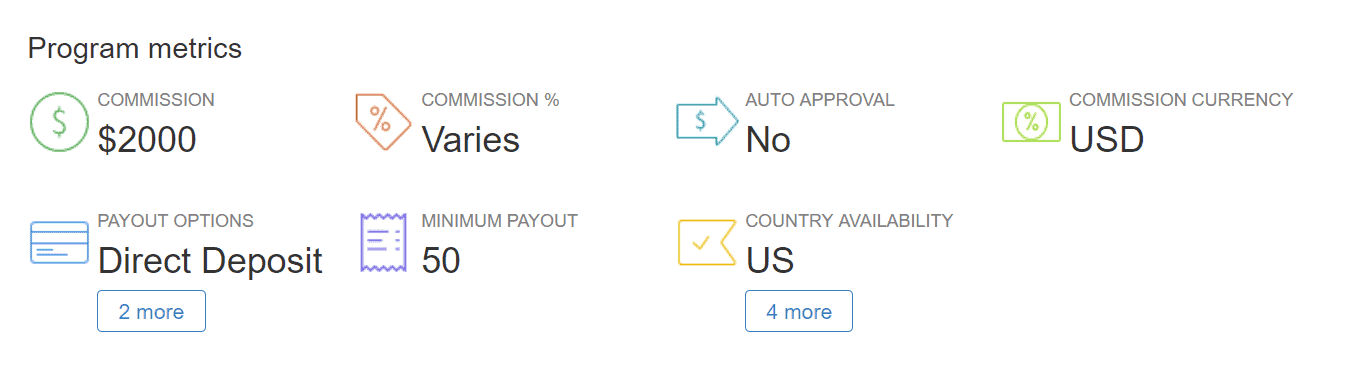This screenshot has height=365, width=1348.
Task: Click the USD currency value
Action: pos(1107,140)
